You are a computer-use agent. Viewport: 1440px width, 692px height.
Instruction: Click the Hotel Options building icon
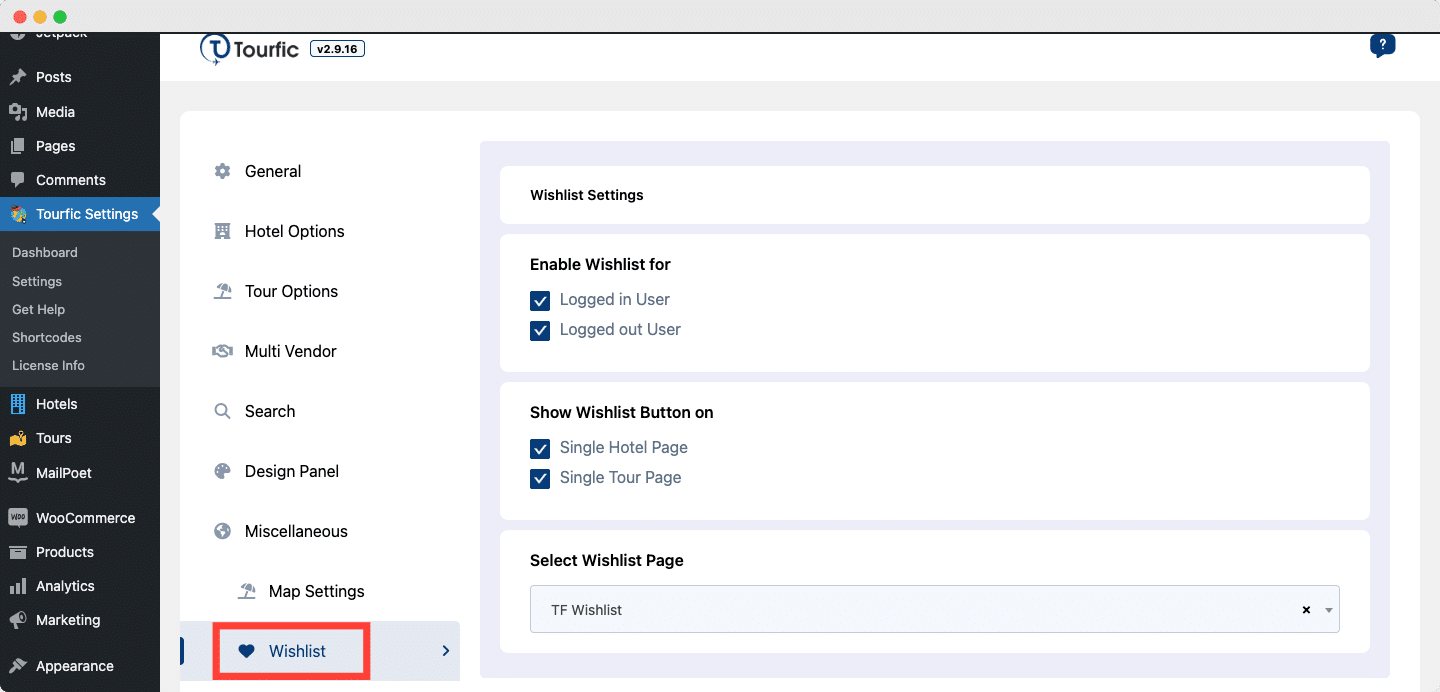(222, 231)
